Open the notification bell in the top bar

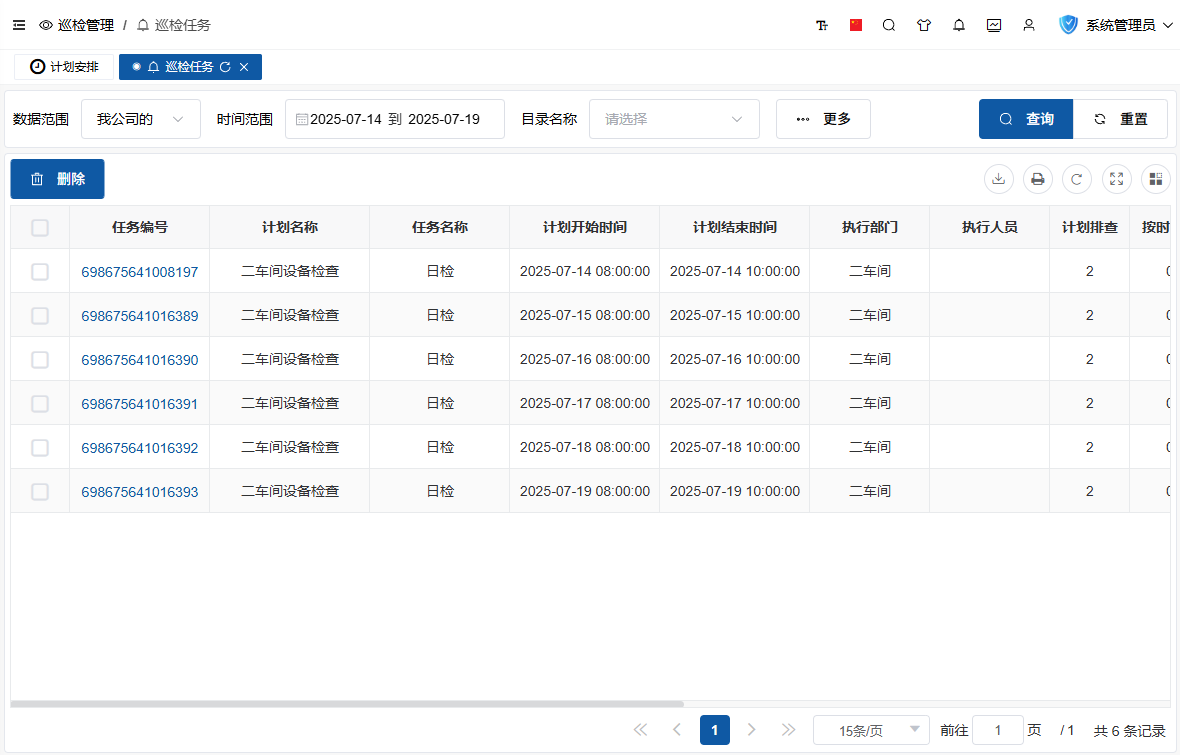tap(959, 25)
